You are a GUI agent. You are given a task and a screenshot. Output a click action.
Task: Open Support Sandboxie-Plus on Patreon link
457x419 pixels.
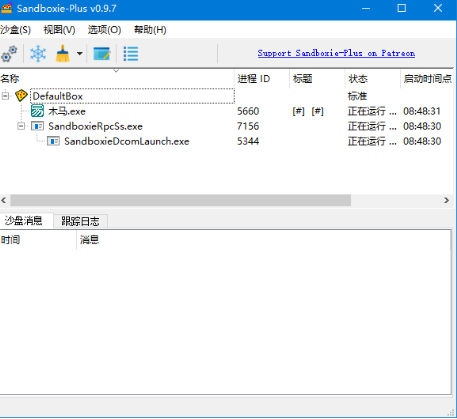tap(336, 53)
